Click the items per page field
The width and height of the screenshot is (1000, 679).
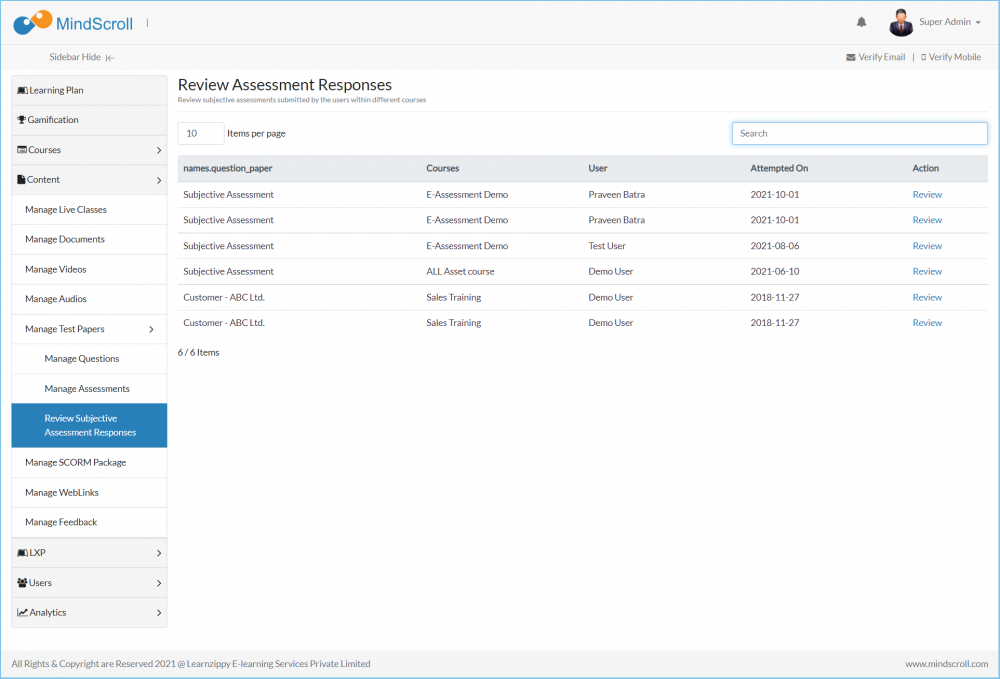click(201, 133)
